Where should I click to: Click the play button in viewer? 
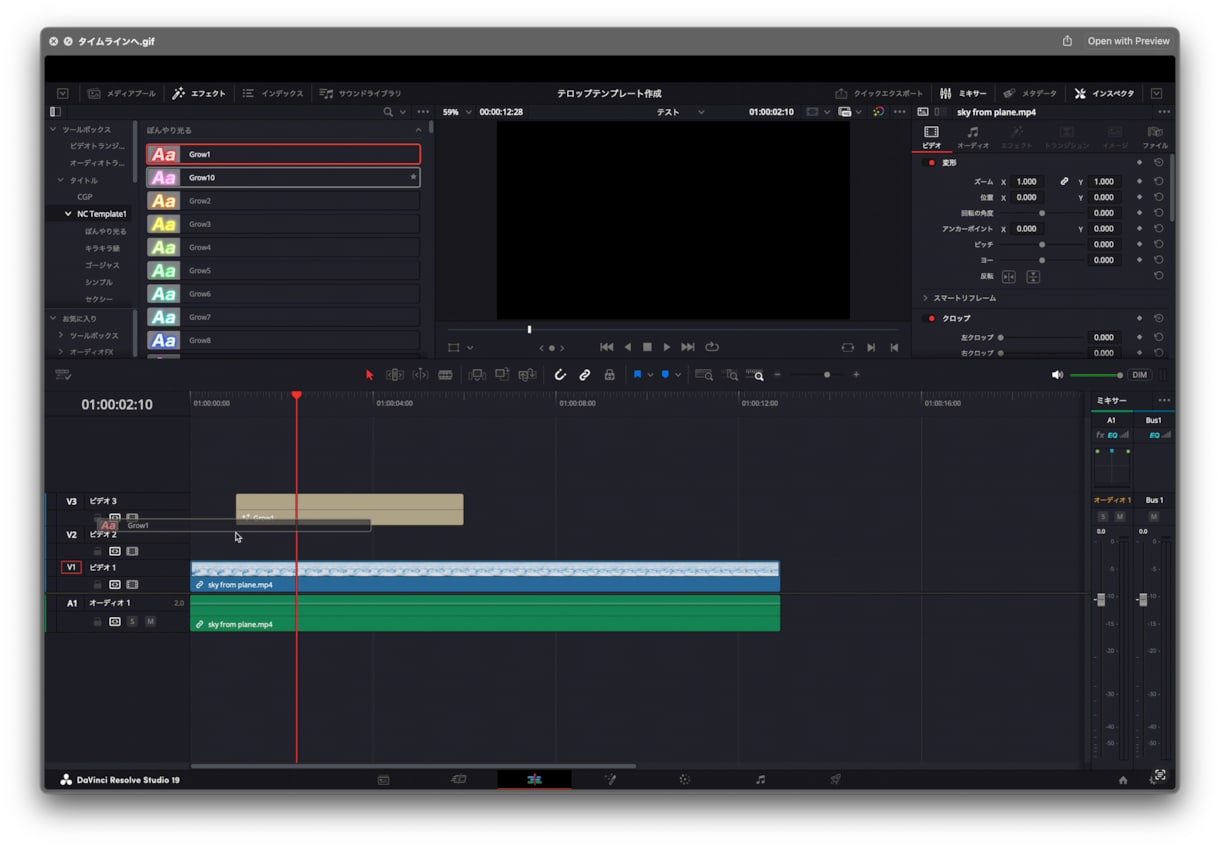(x=667, y=347)
